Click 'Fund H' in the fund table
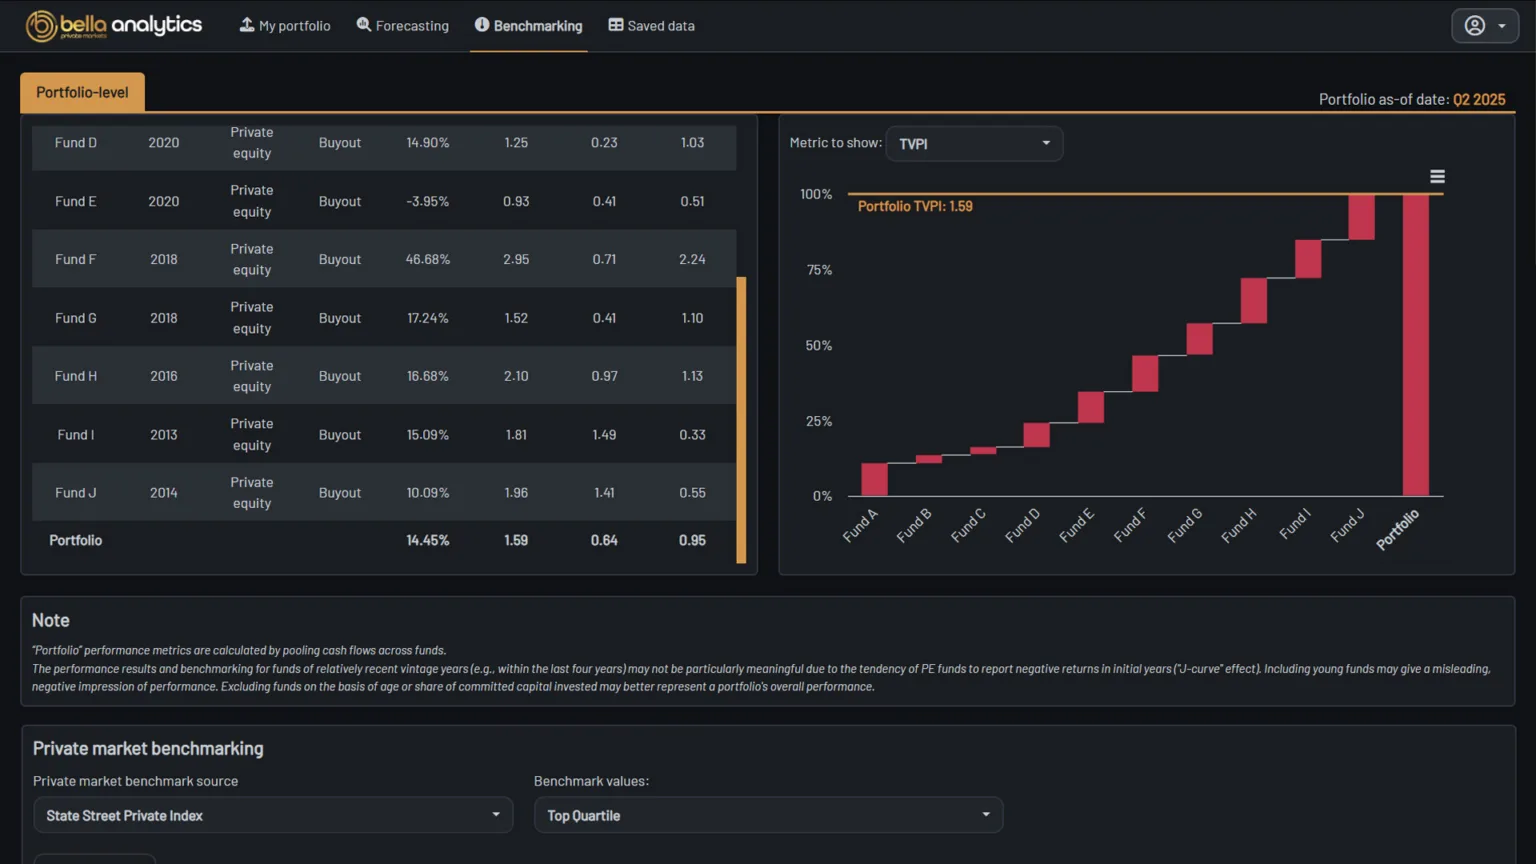1536x864 pixels. [76, 376]
